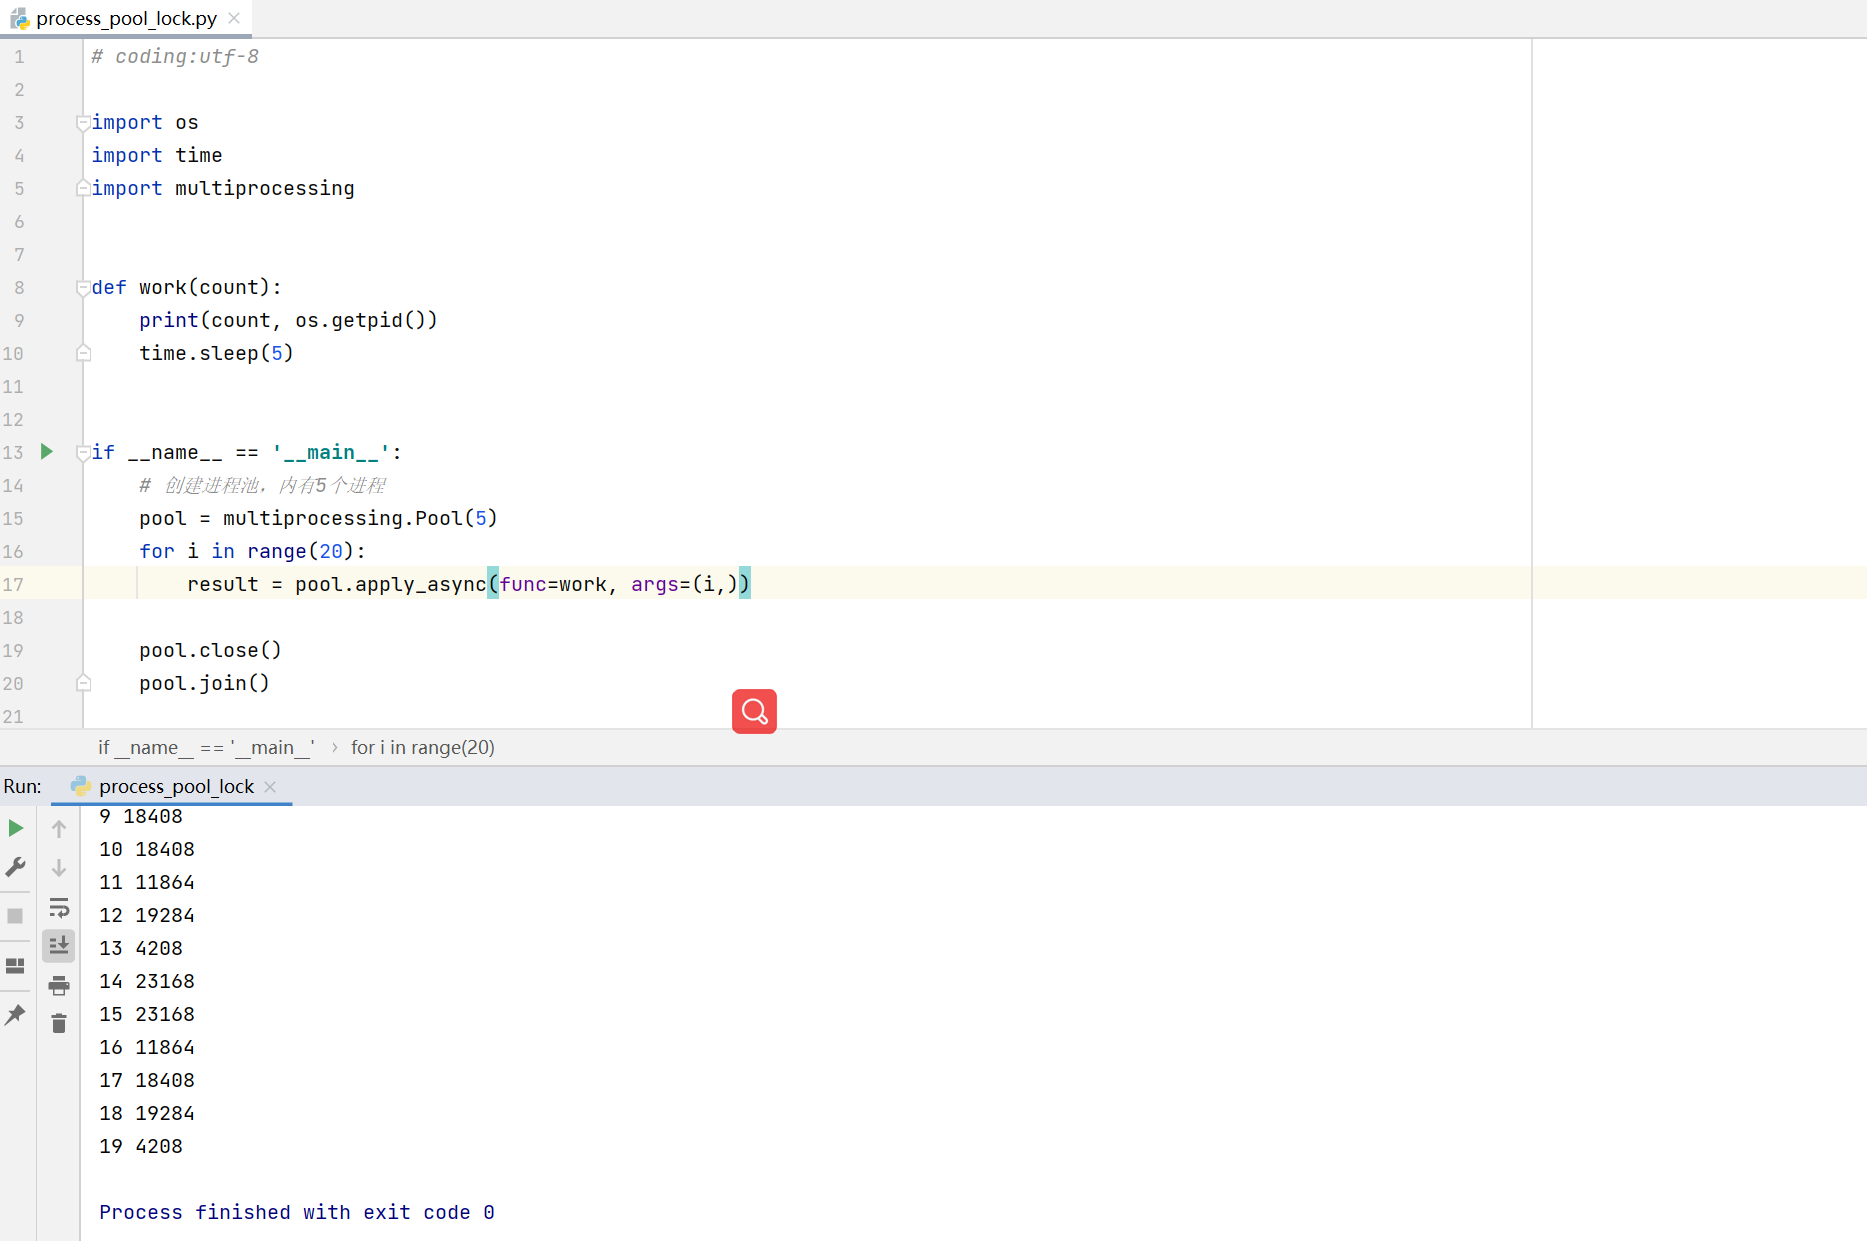This screenshot has height=1241, width=1867.
Task: Close the process_pool_lock run tab
Action: point(270,787)
